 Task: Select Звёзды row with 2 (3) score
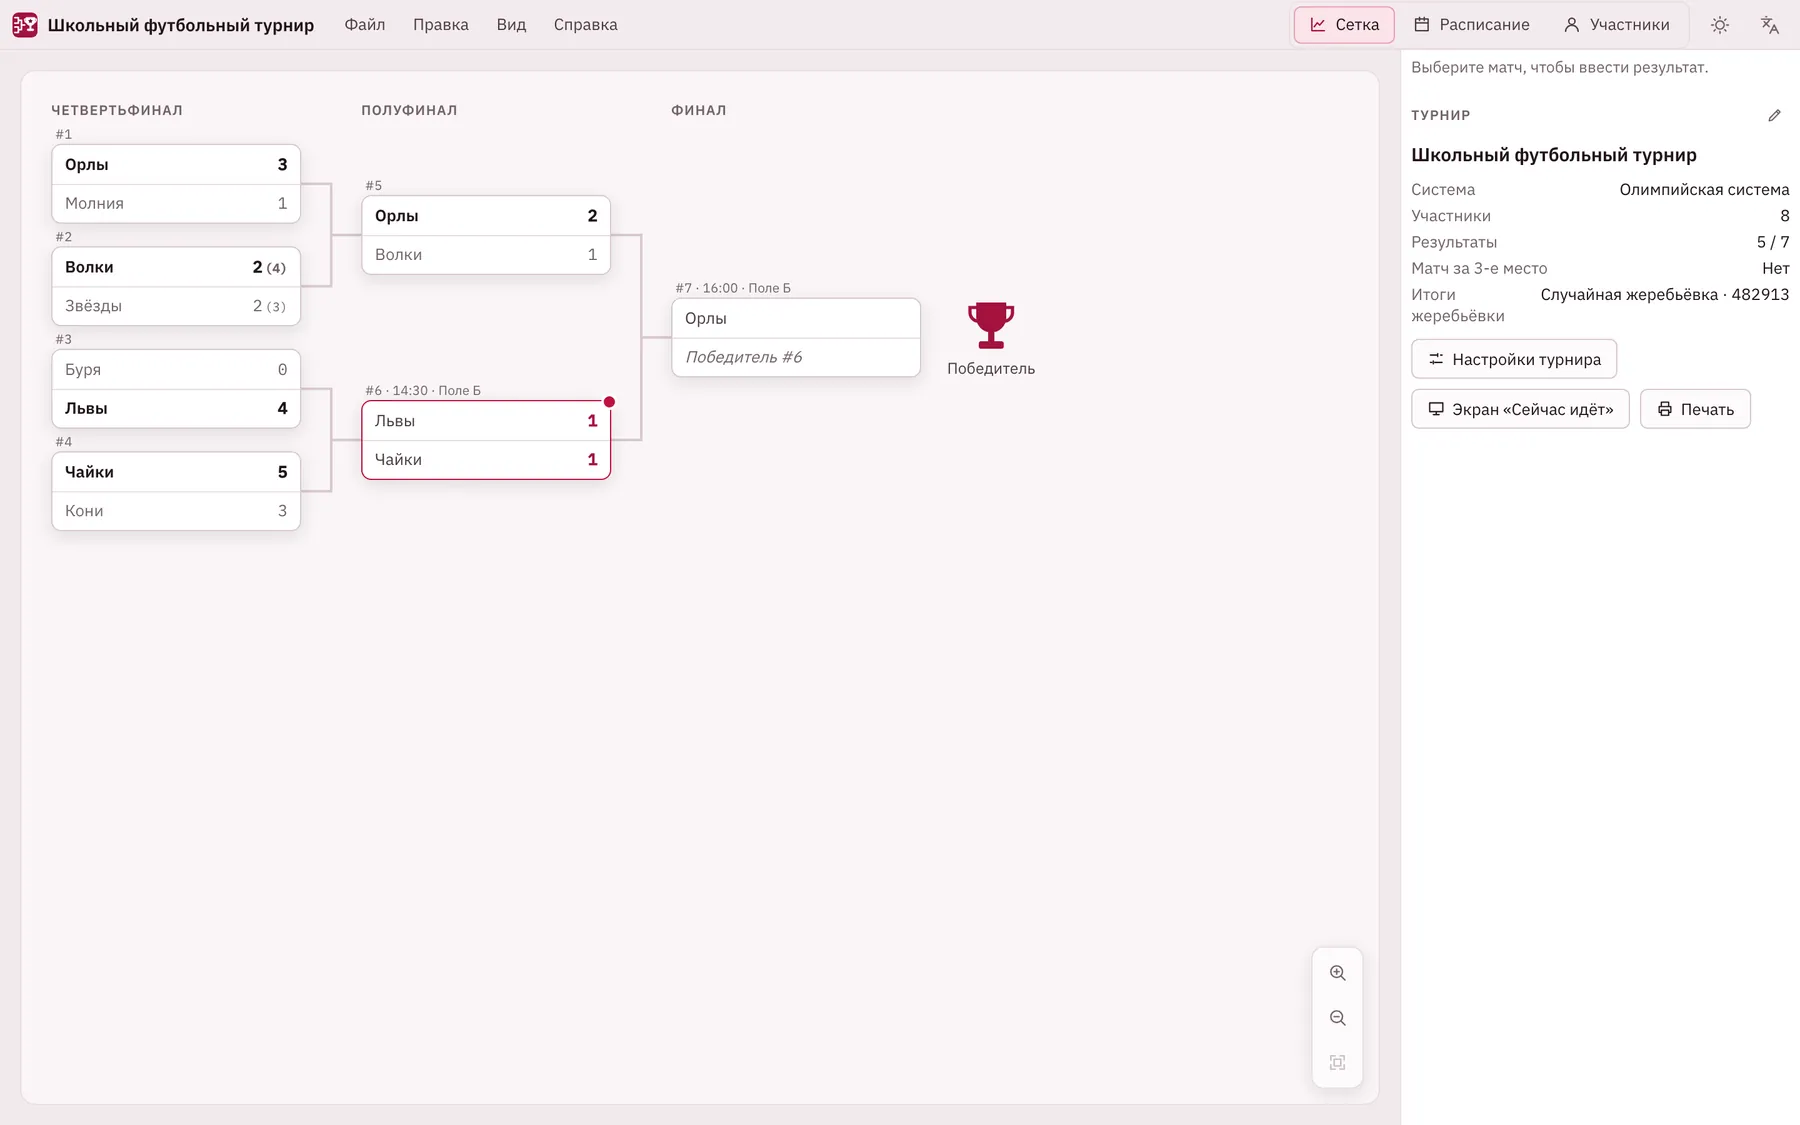click(176, 306)
